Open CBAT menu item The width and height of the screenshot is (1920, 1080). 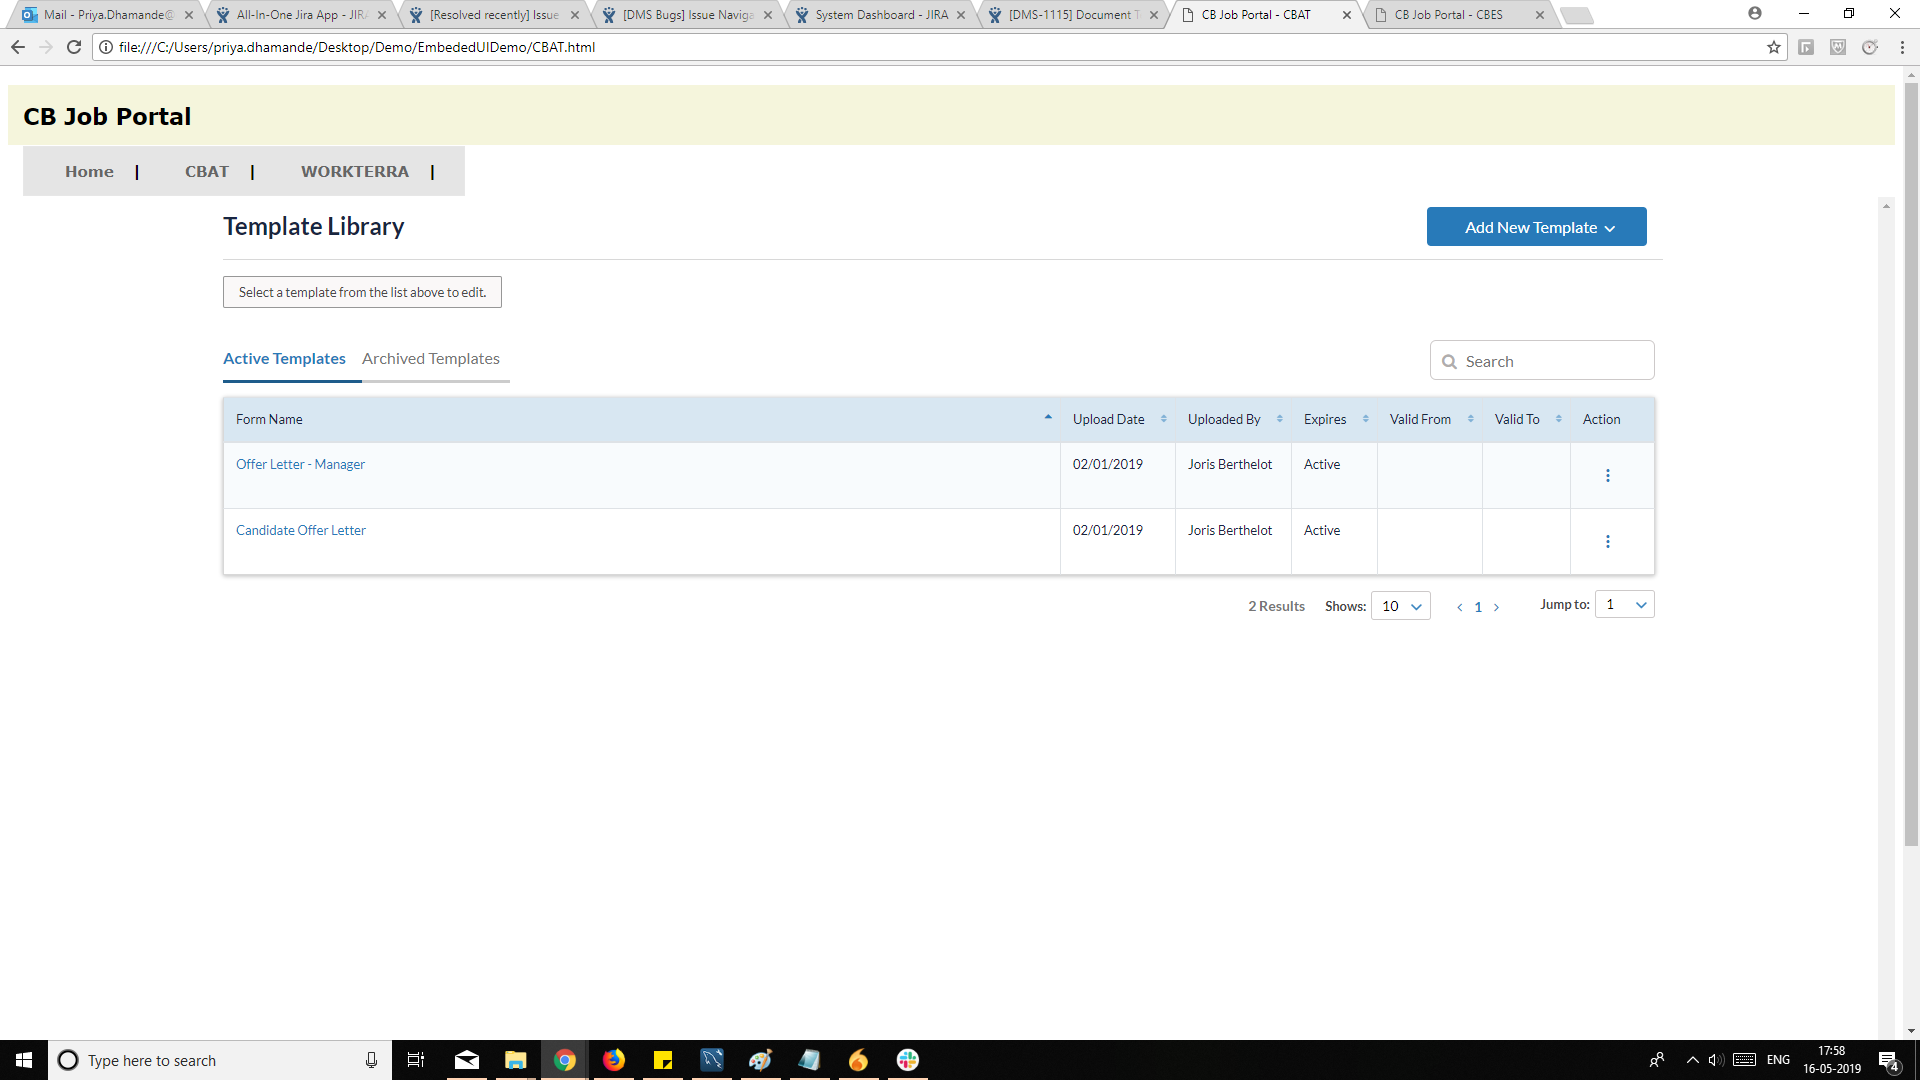[x=207, y=172]
